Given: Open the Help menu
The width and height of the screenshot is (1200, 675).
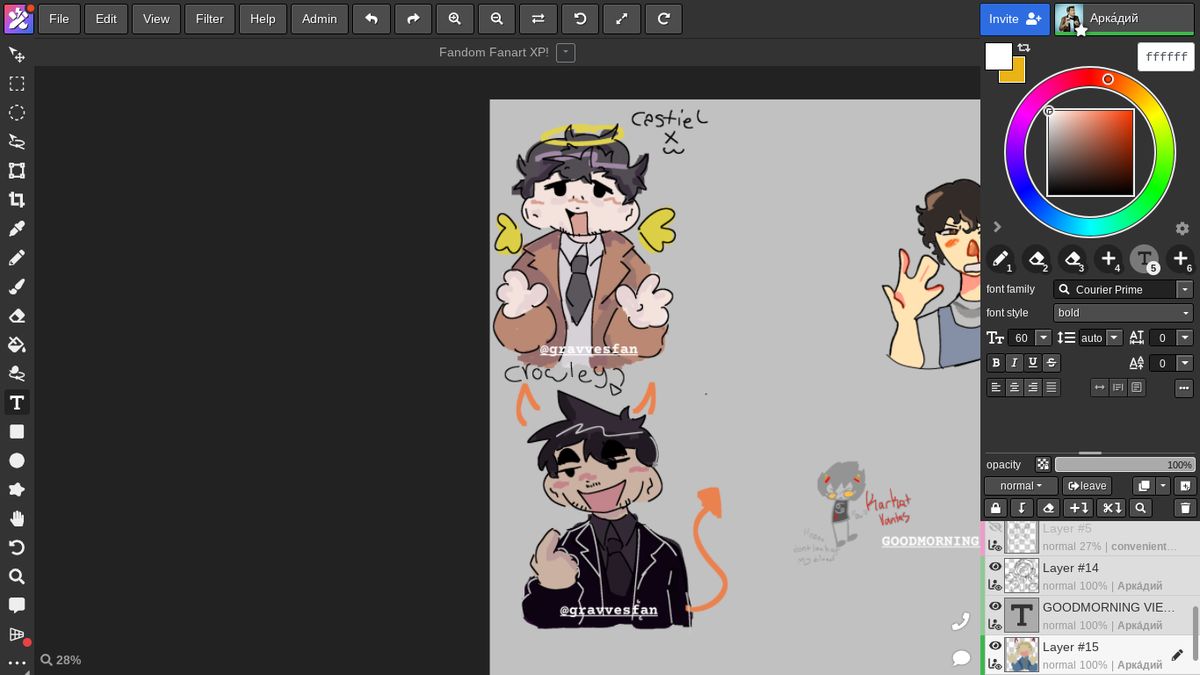Looking at the screenshot, I should point(263,18).
